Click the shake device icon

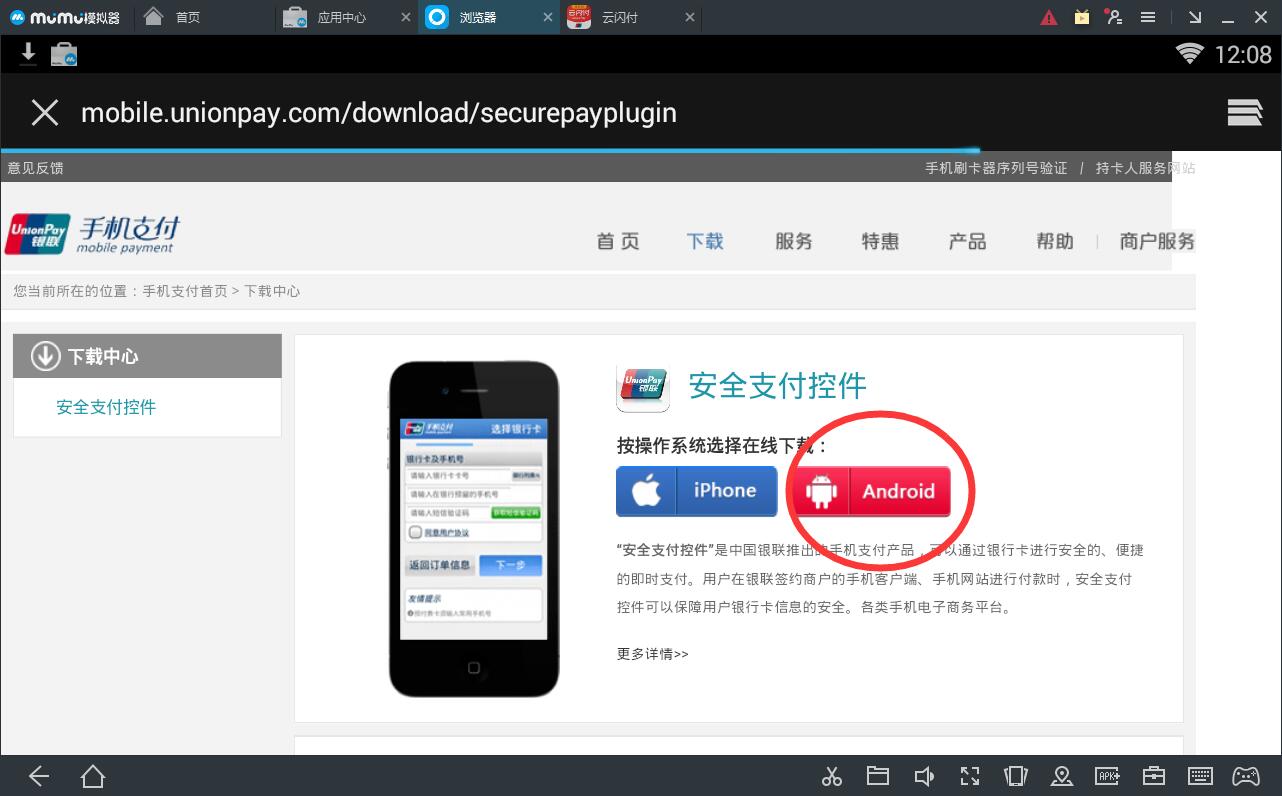[x=1016, y=776]
